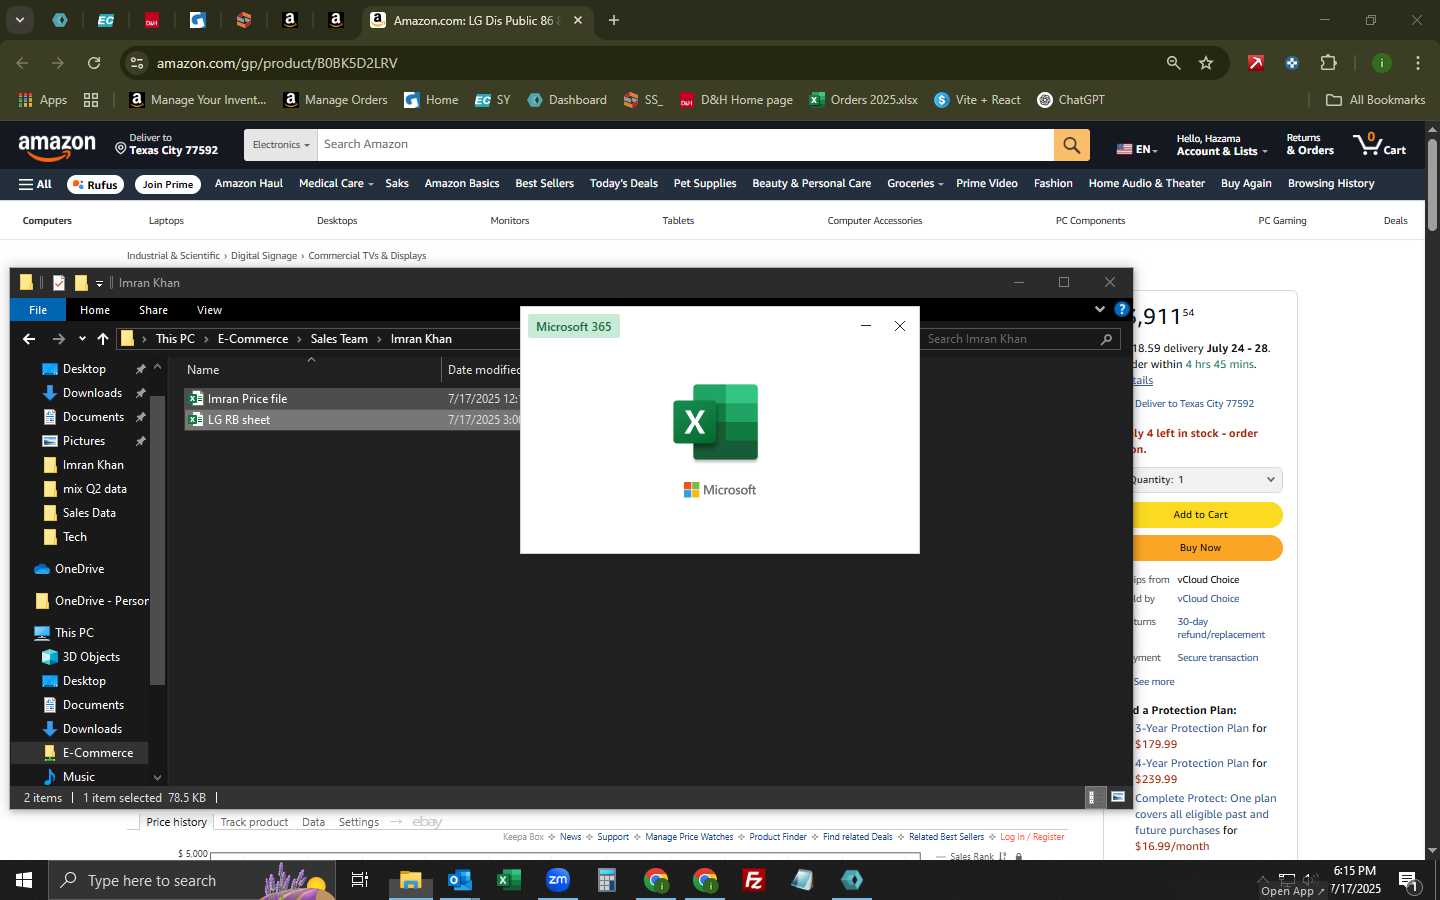Screen dimensions: 1440x900
Task: Open the Price history tab
Action: coord(176,822)
